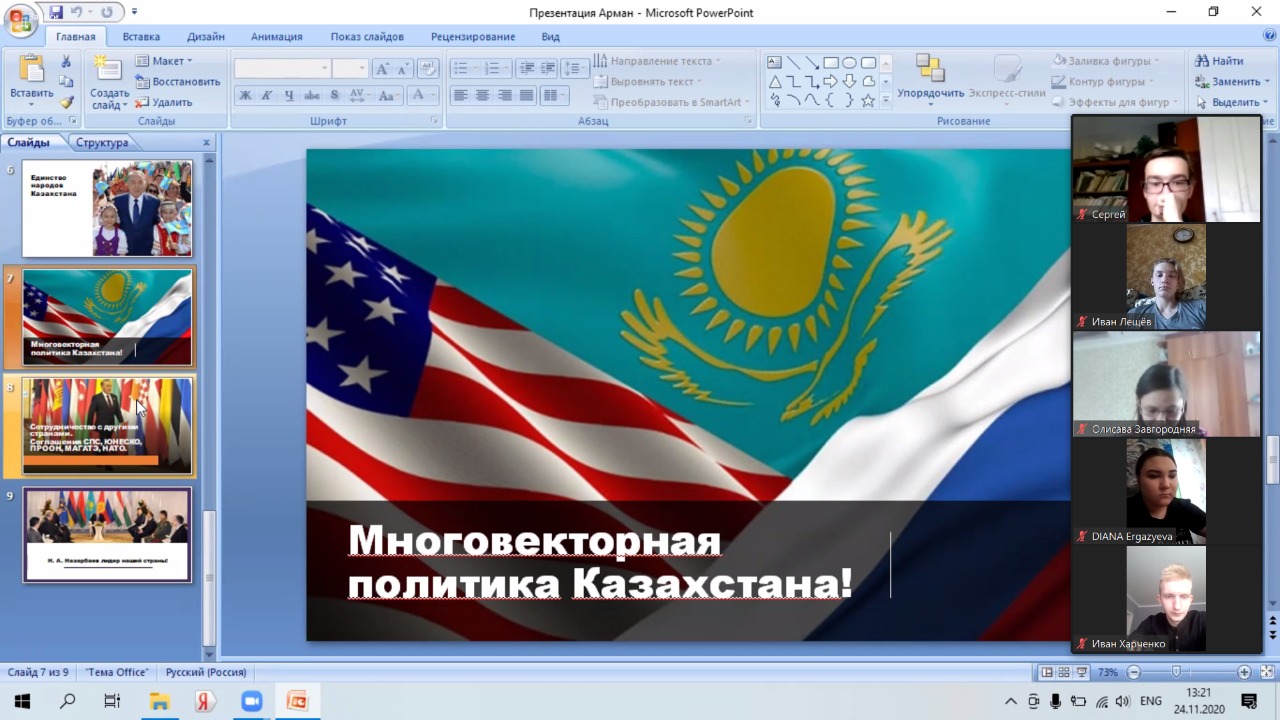Click the Copy icon in clipboard group
Viewport: 1280px width, 720px height.
[x=67, y=82]
